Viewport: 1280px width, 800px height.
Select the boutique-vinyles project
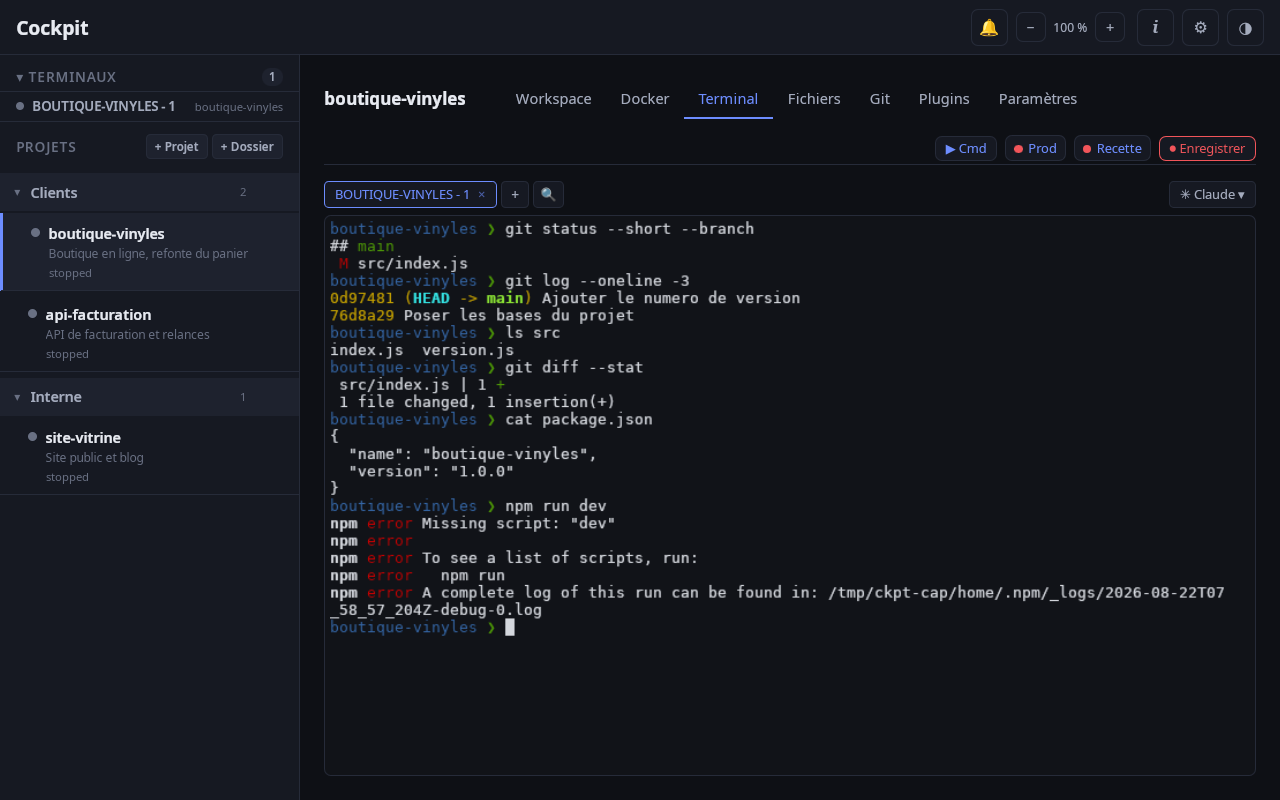pyautogui.click(x=150, y=251)
